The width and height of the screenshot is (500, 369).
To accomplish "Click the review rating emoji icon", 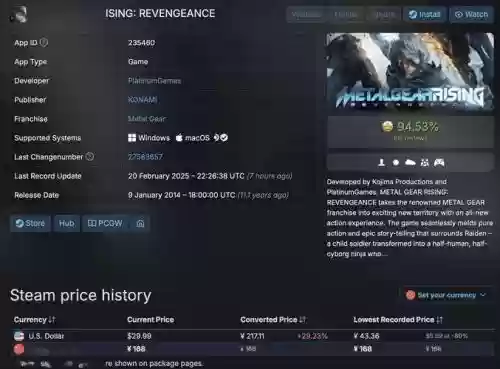I will (387, 126).
